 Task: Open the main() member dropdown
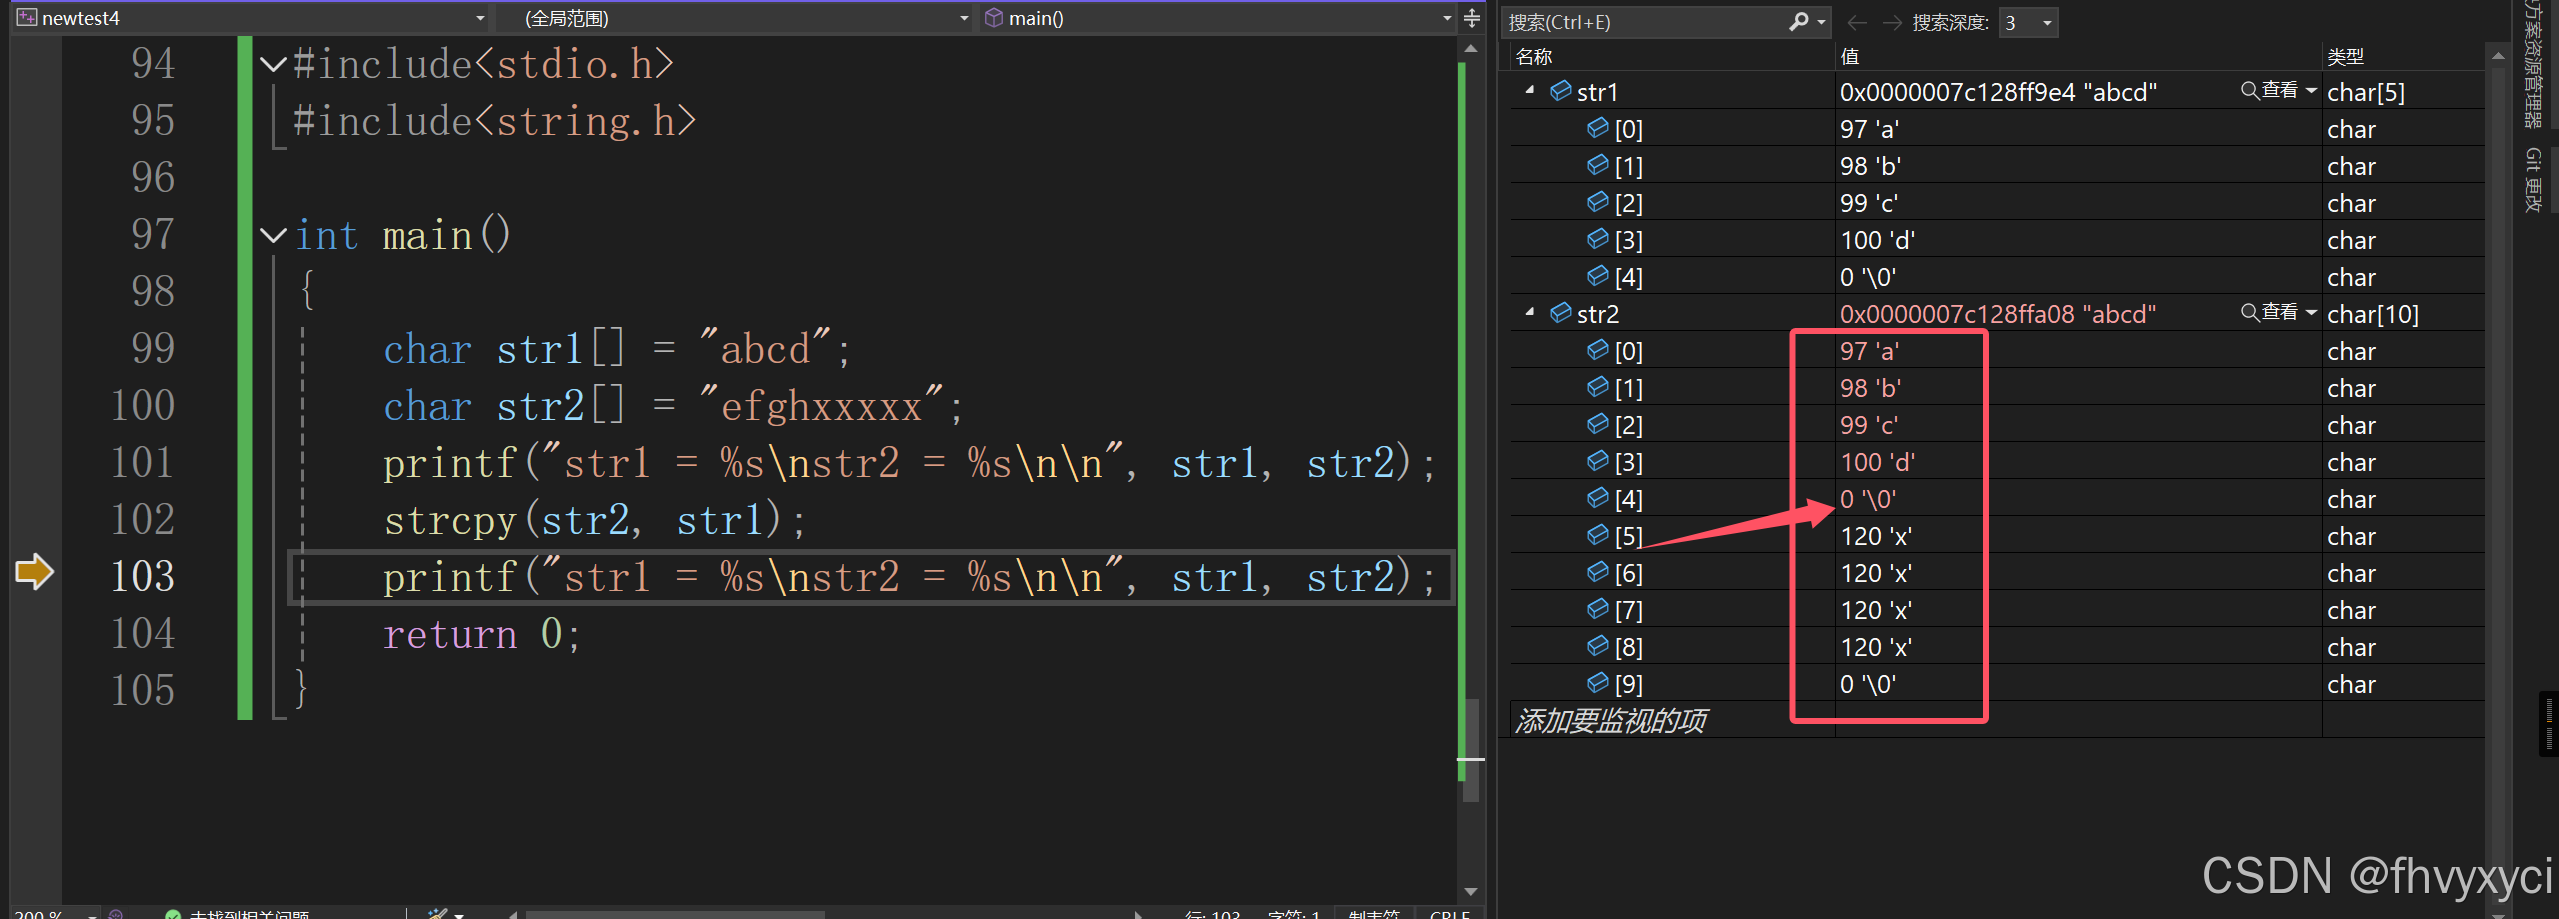(x=1446, y=18)
